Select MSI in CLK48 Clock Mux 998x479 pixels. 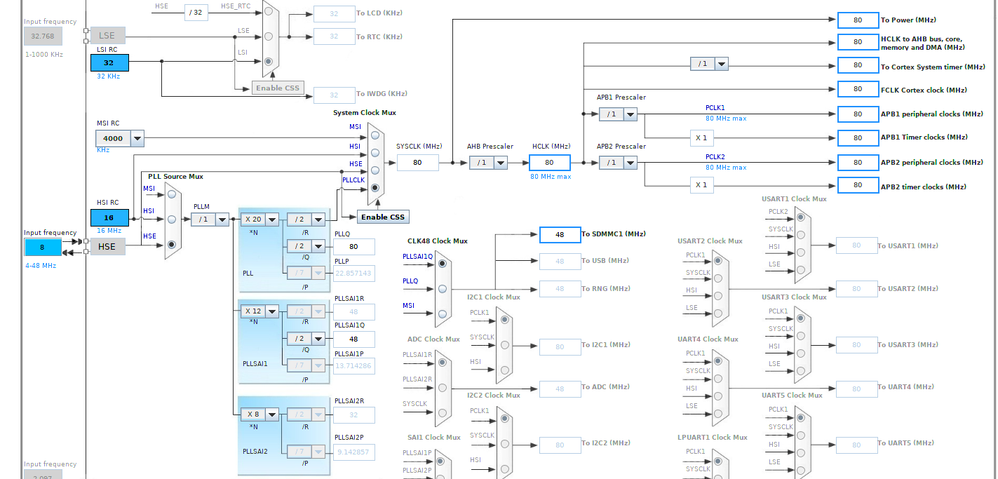442,314
